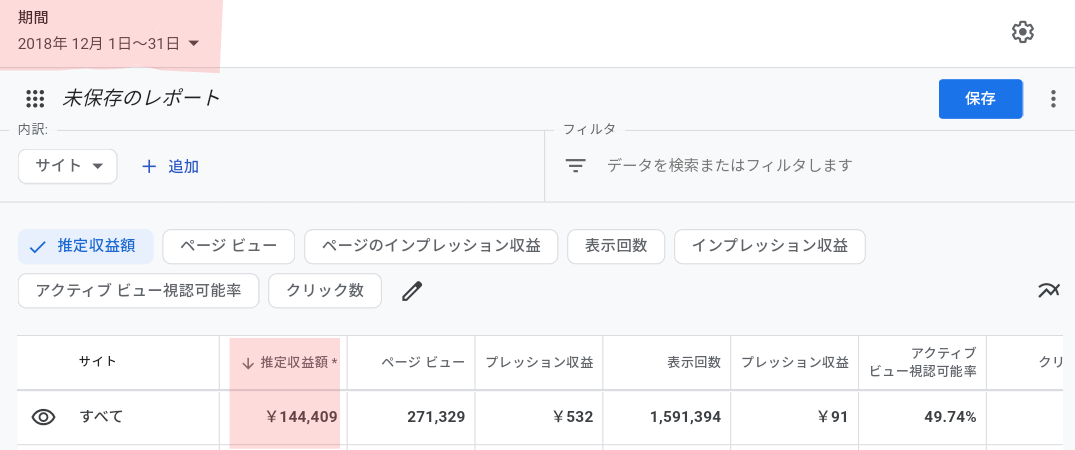Deselect the 推定収益額 metric chip
The height and width of the screenshot is (450, 1075).
pos(86,246)
